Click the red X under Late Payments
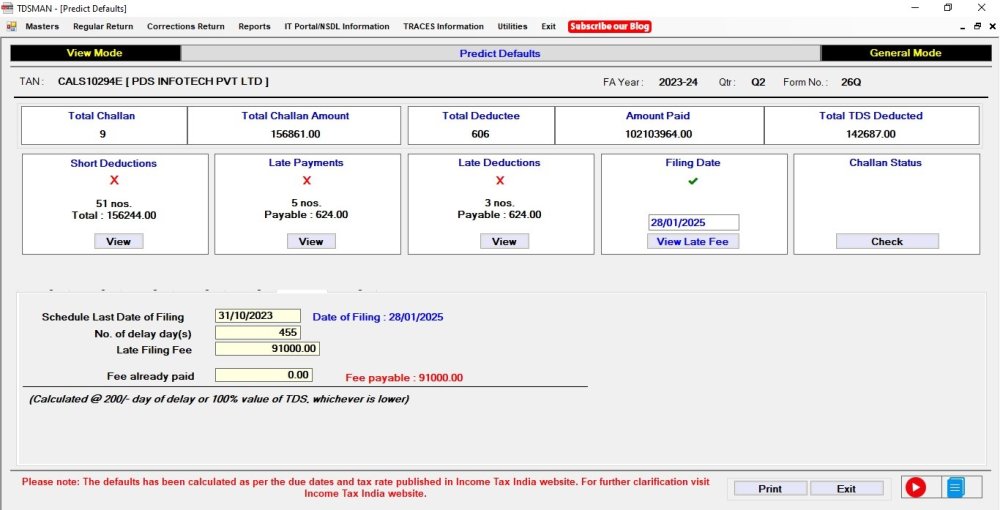This screenshot has width=1000, height=510. tap(307, 180)
